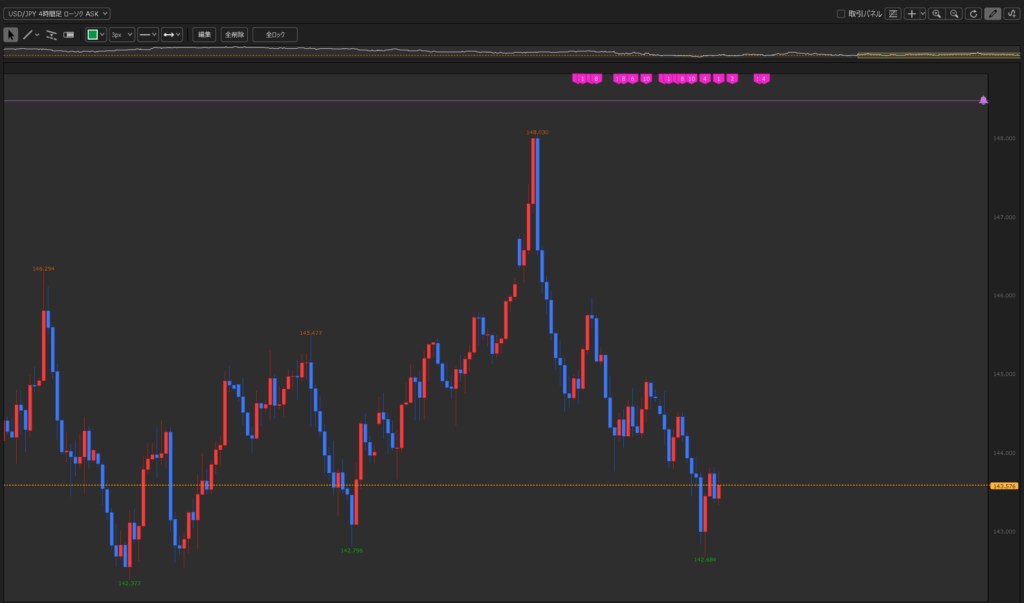Click the 142.796 low price label
1024x603 pixels.
click(x=351, y=551)
